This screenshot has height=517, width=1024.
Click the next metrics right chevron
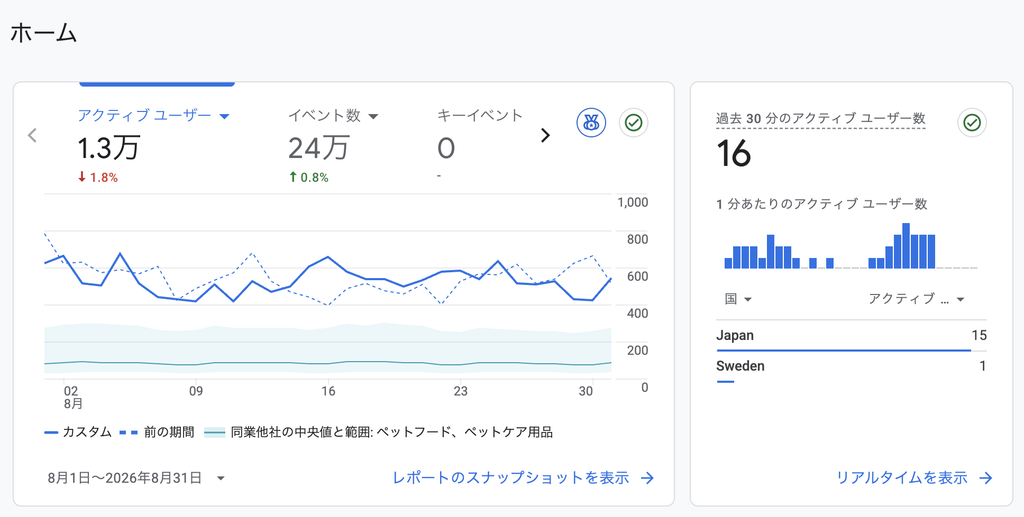click(545, 135)
